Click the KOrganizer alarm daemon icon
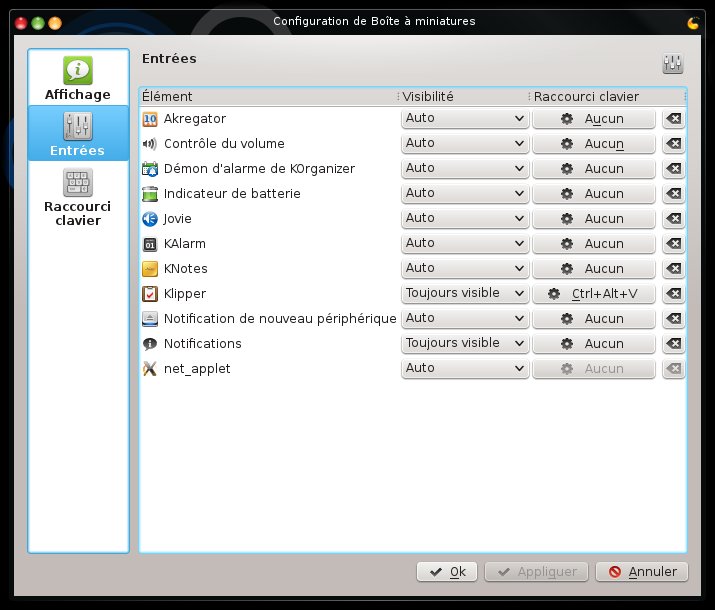Image resolution: width=715 pixels, height=610 pixels. [150, 169]
